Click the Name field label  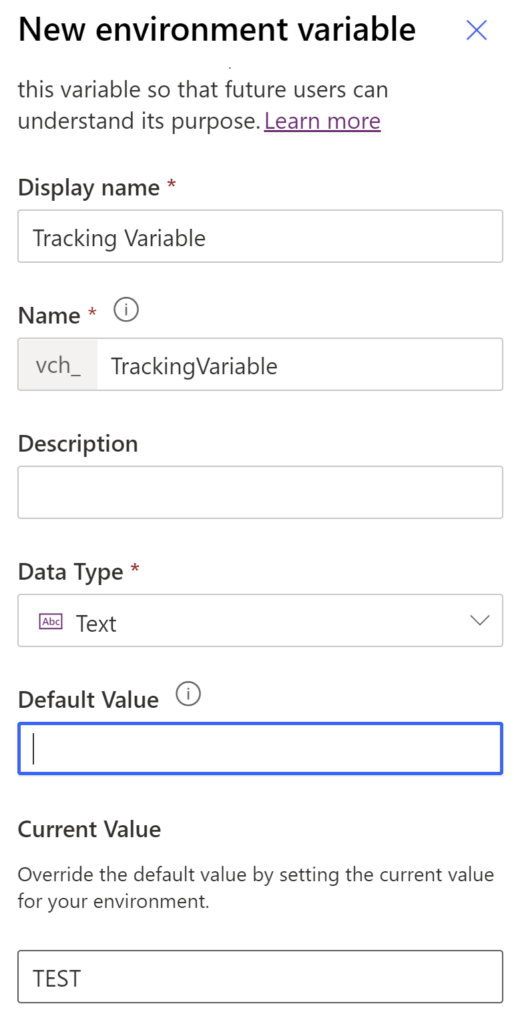click(49, 316)
